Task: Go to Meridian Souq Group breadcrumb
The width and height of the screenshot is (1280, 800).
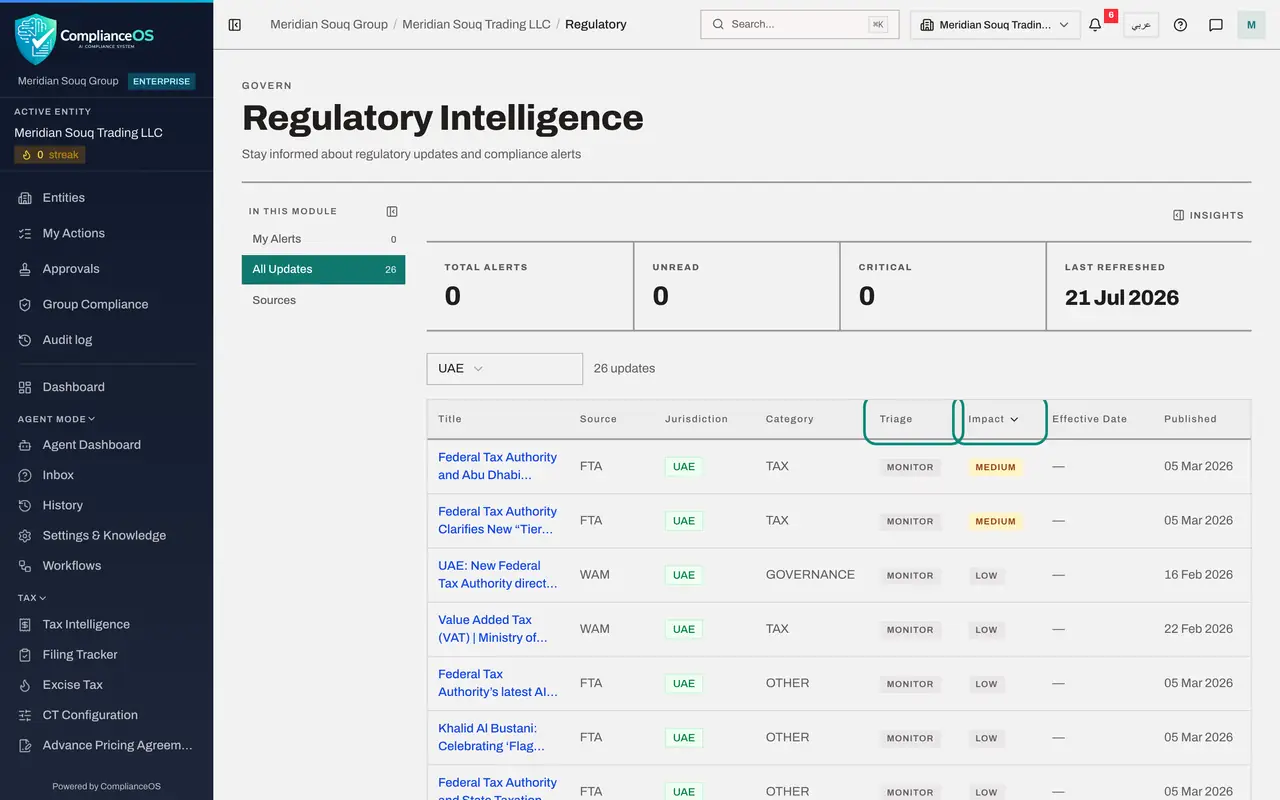Action: [329, 24]
